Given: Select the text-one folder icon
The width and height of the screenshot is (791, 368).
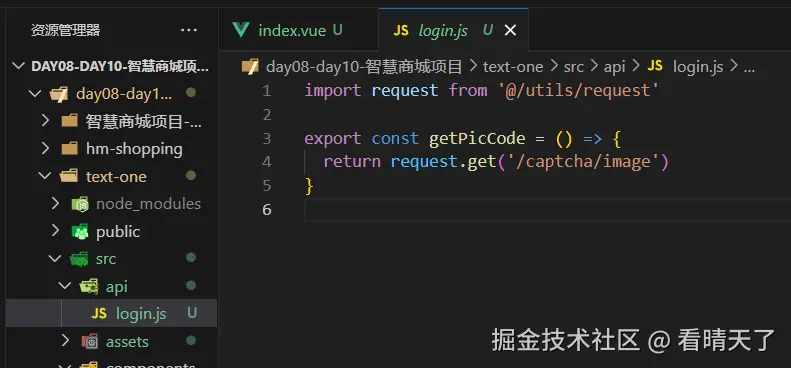Looking at the screenshot, I should (69, 176).
